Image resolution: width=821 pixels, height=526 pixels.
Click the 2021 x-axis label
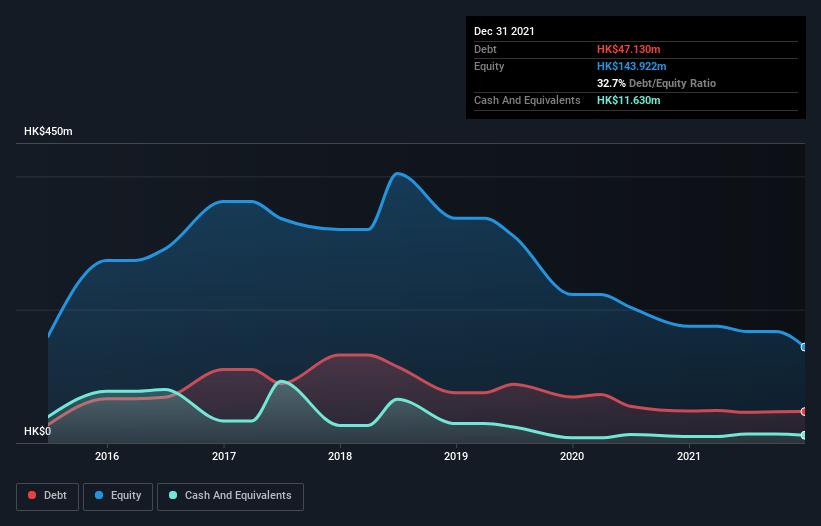pos(689,456)
